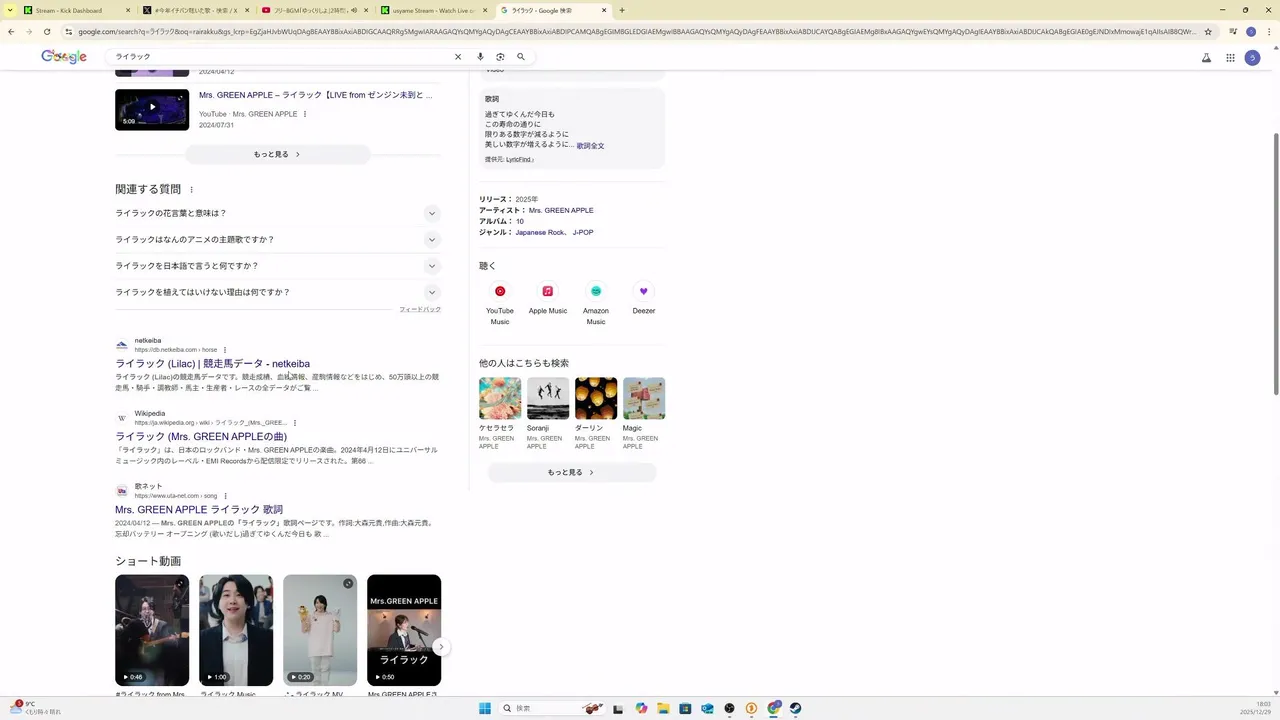This screenshot has height=720, width=1280.
Task: Open File Explorer from taskbar
Action: coord(663,708)
